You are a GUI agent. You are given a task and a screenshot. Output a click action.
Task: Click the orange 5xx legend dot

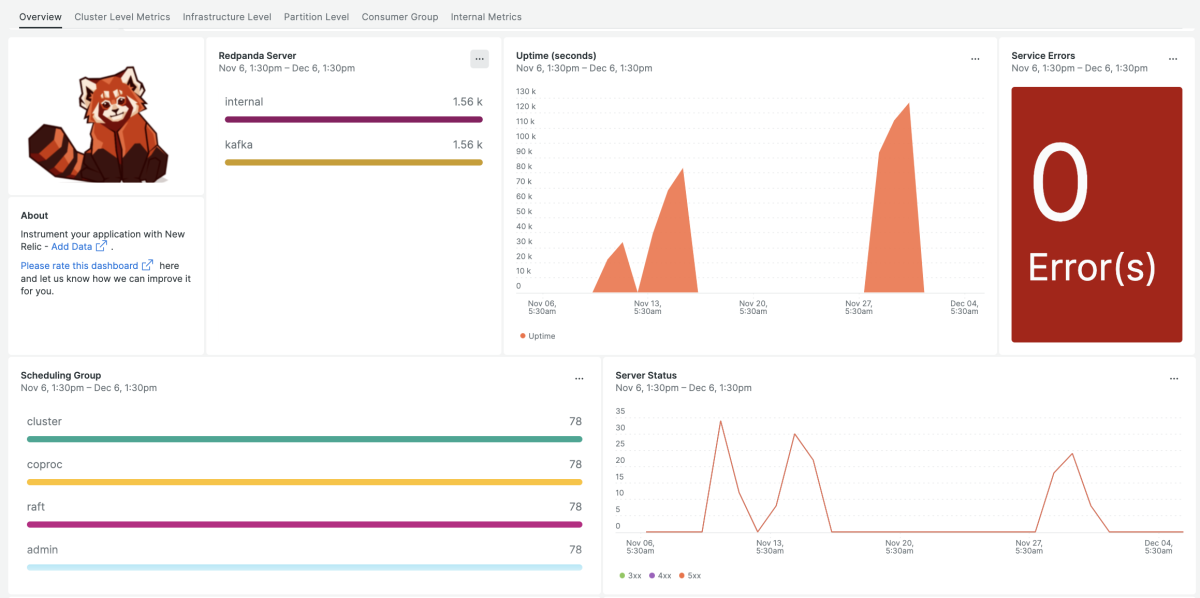tap(682, 575)
